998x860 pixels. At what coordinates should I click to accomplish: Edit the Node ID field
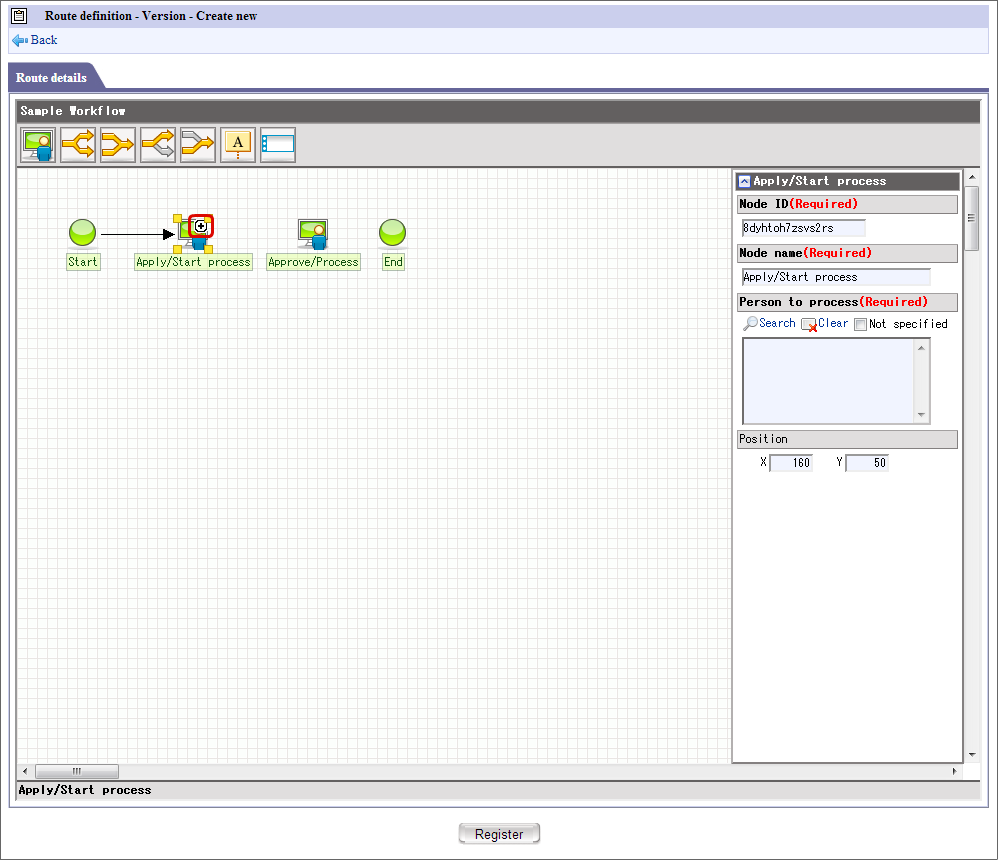pos(803,228)
